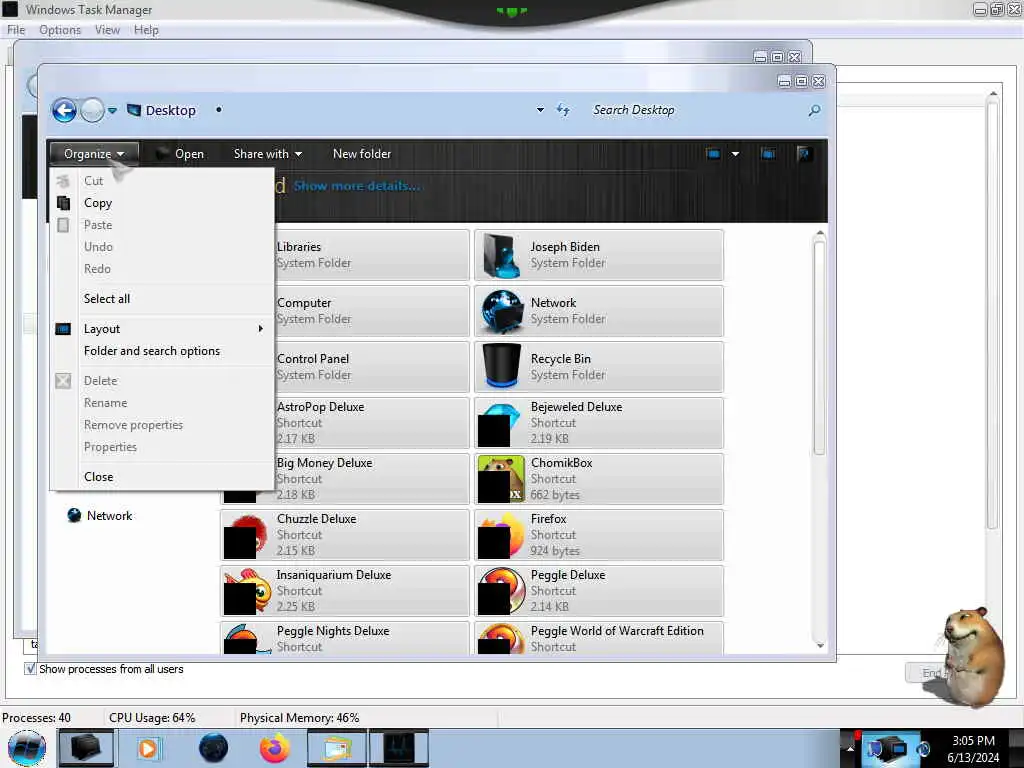
Task: Close the Organize dropdown button
Action: point(94,153)
